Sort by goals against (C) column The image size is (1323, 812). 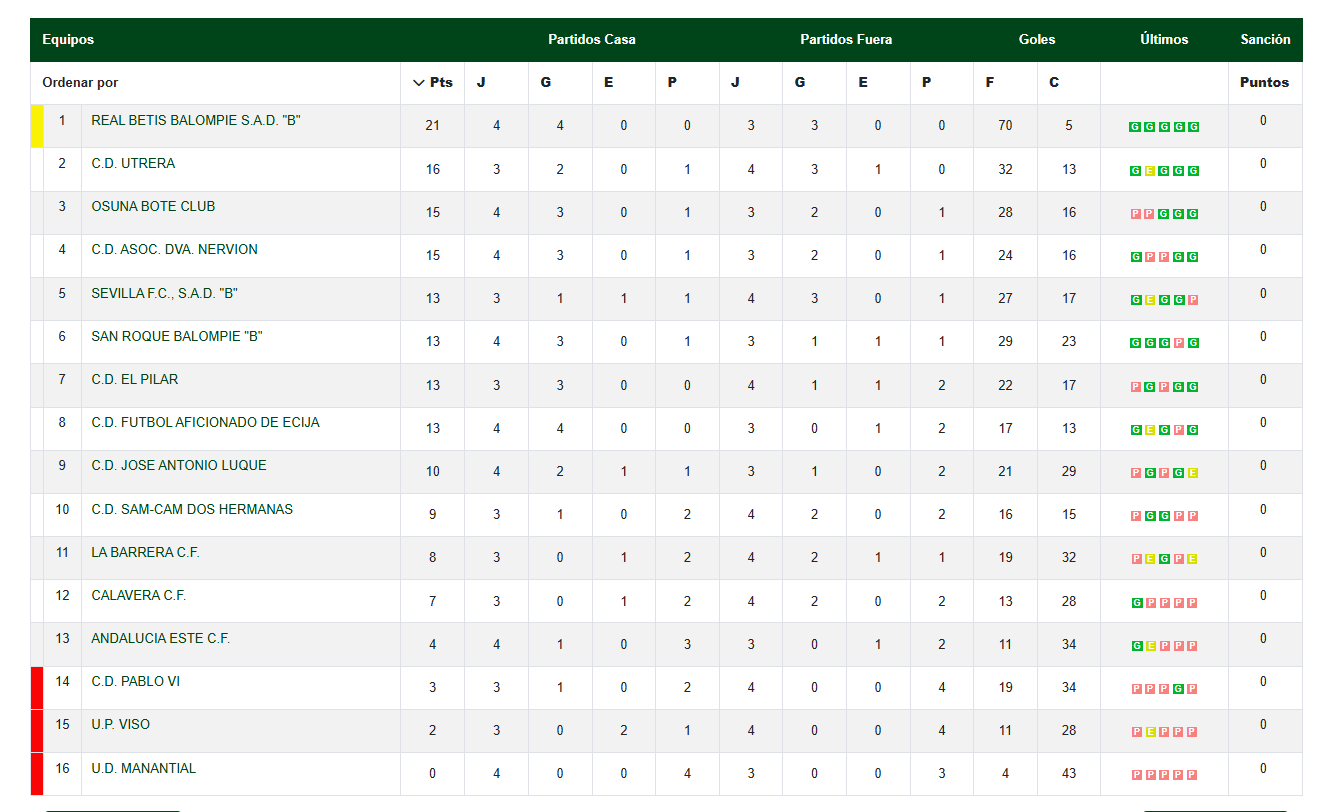tap(1054, 83)
